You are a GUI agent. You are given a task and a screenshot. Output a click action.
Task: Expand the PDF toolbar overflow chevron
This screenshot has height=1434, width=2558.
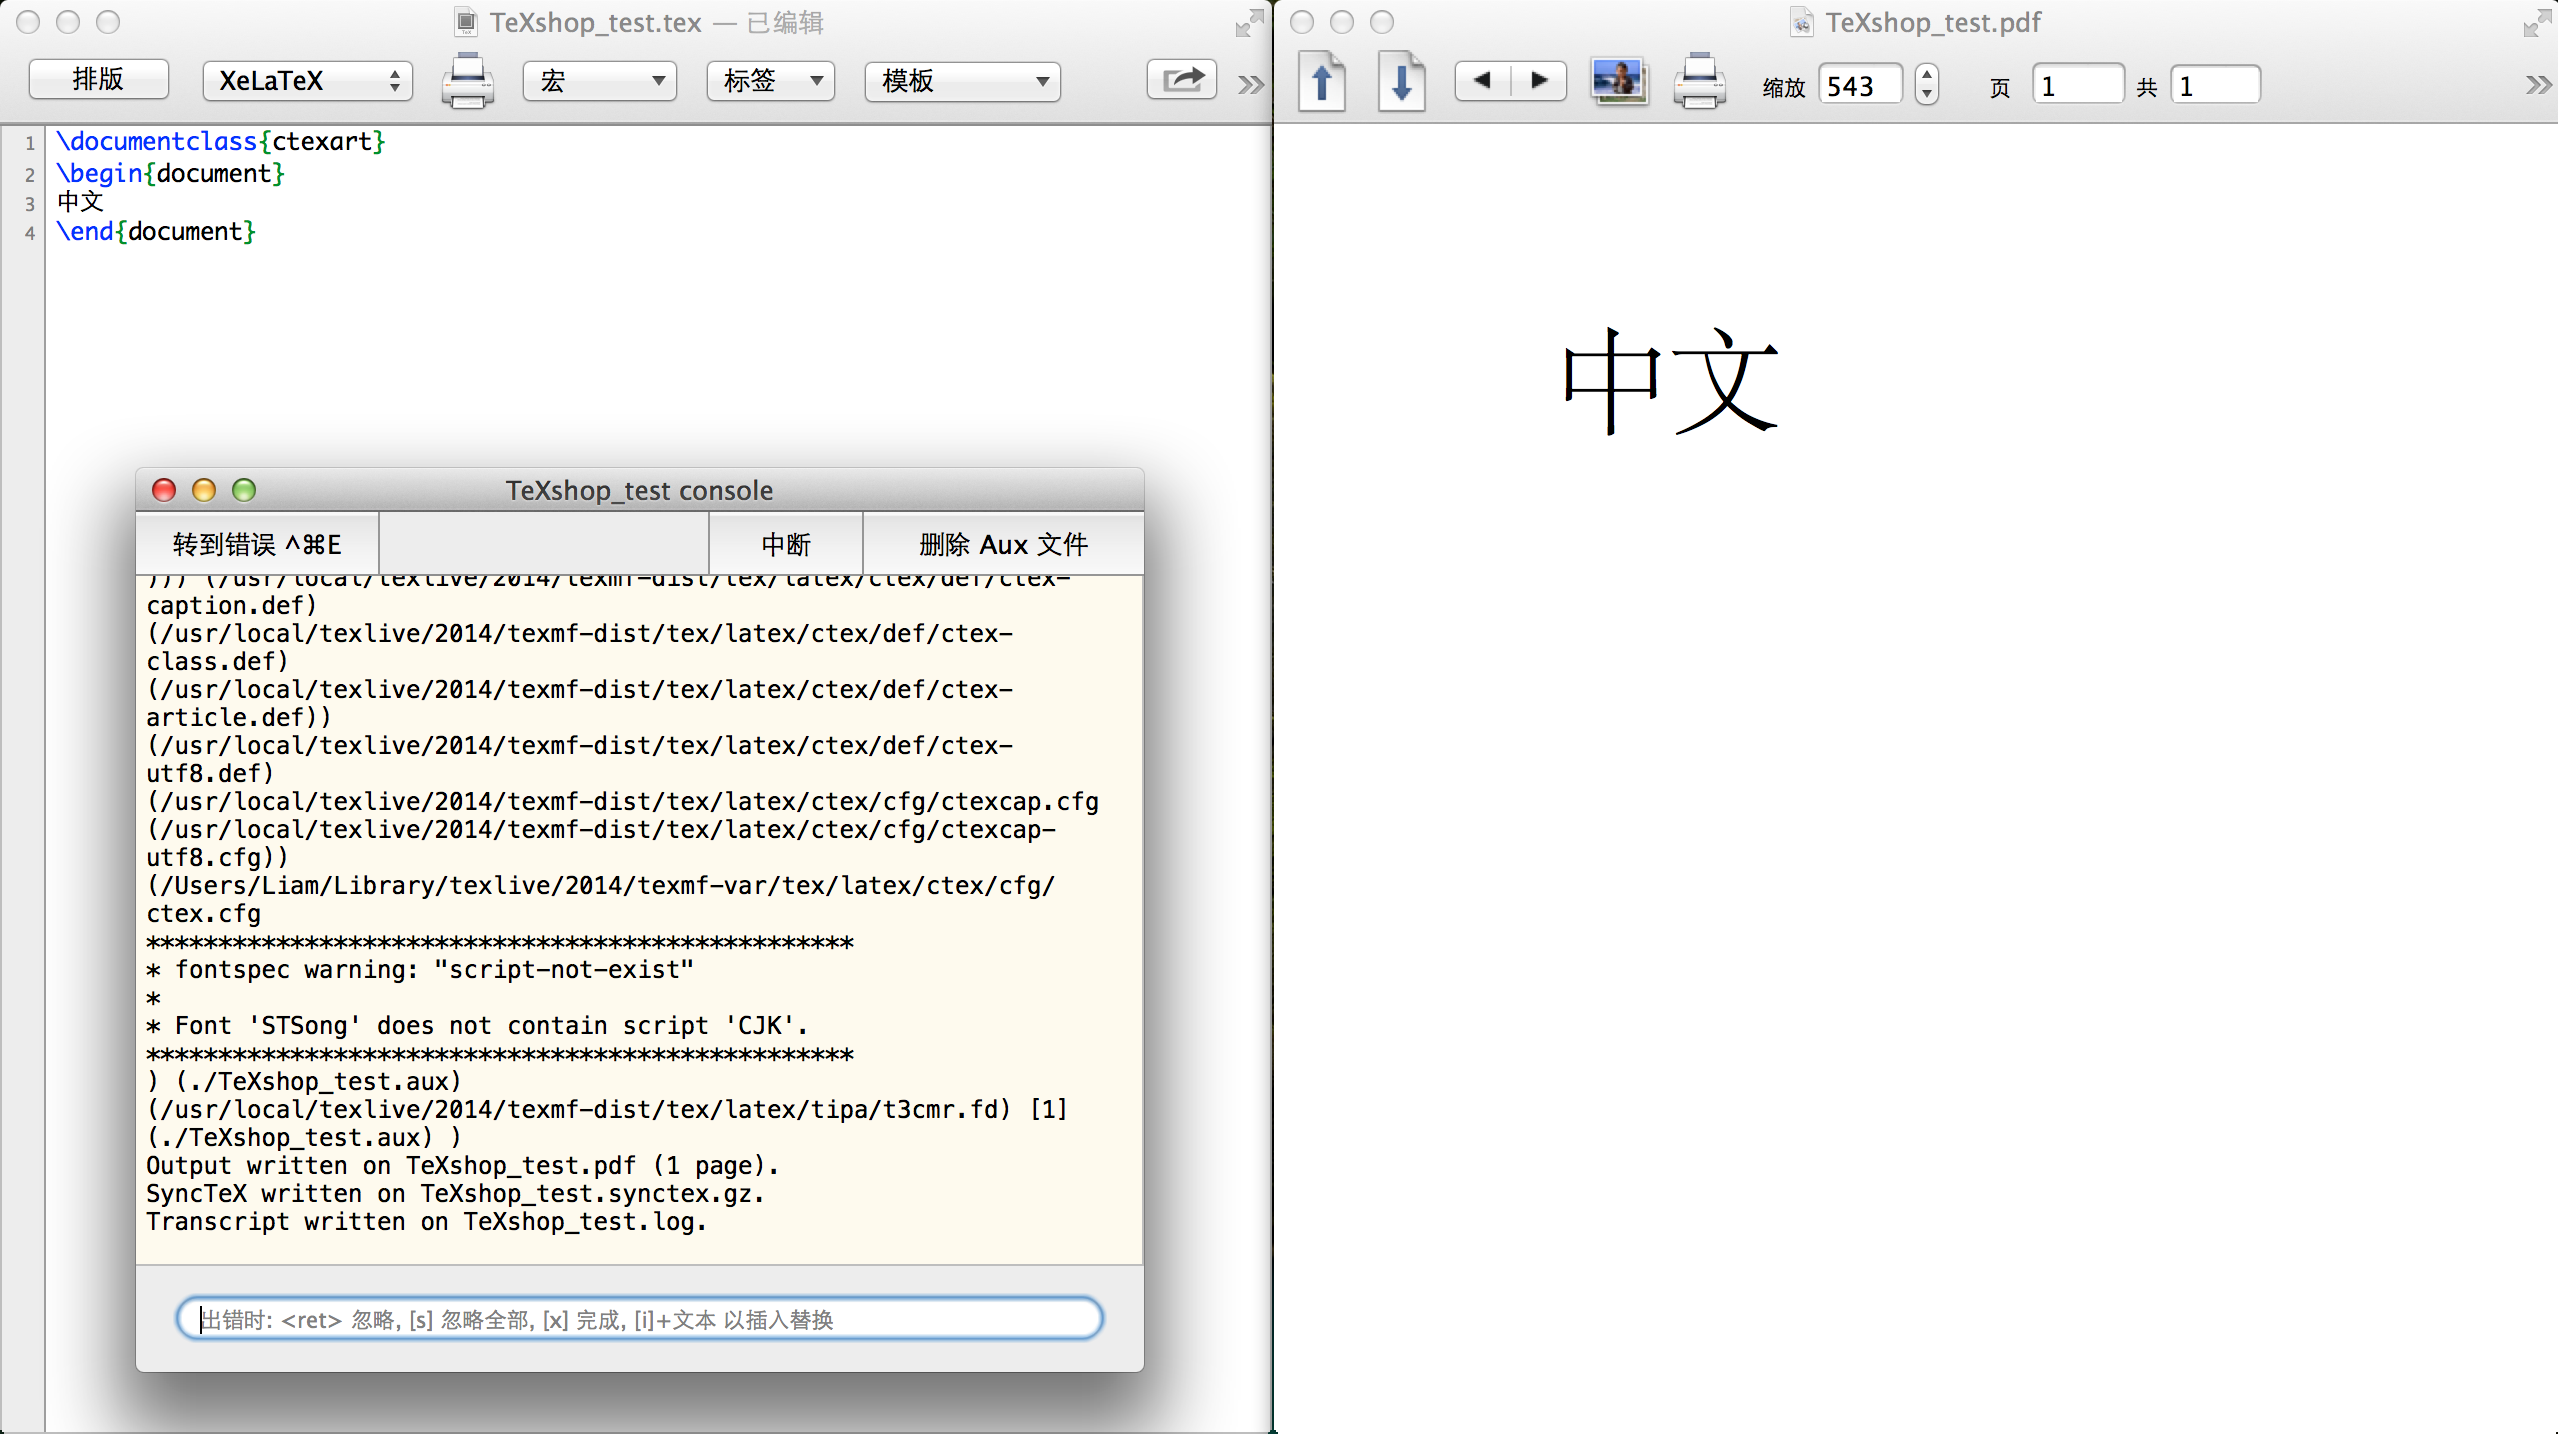click(x=2537, y=85)
